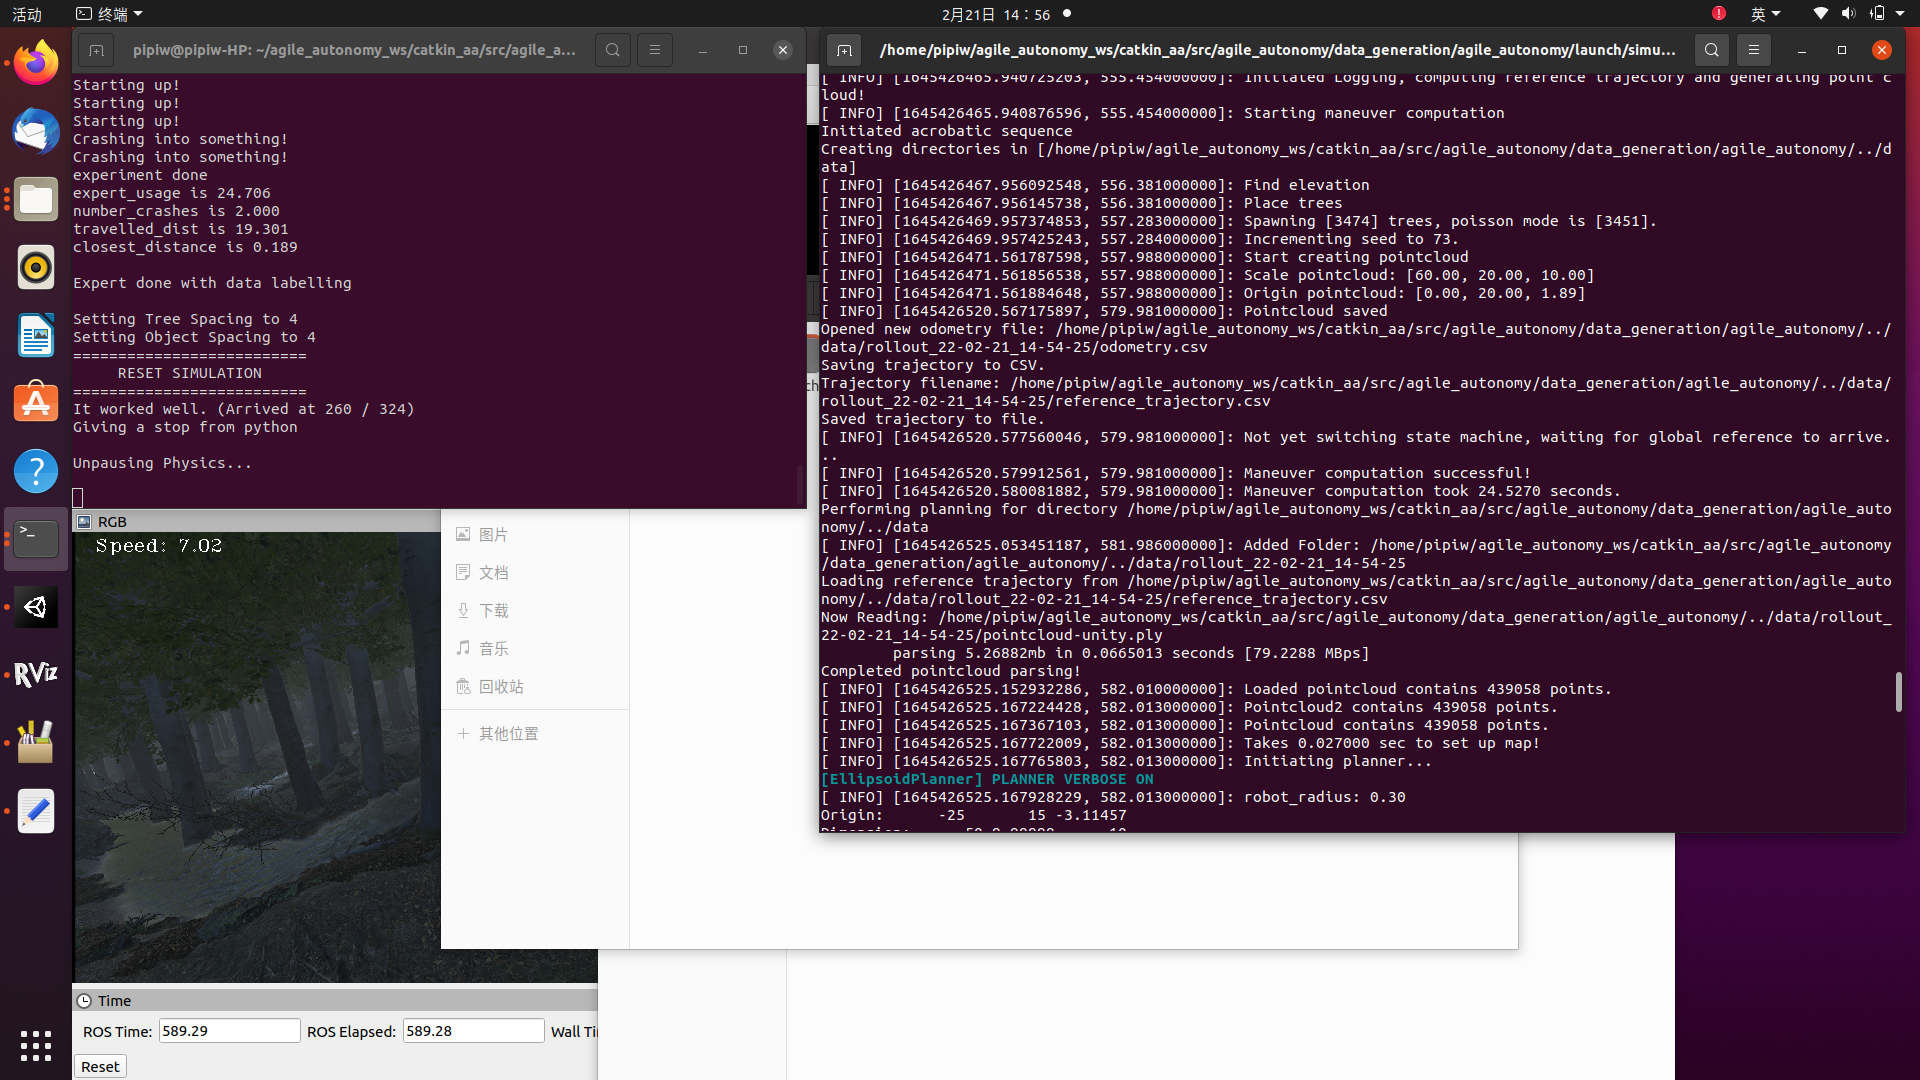Screen dimensions: 1920x1080
Task: Click the ROS Time input field
Action: 229,1031
